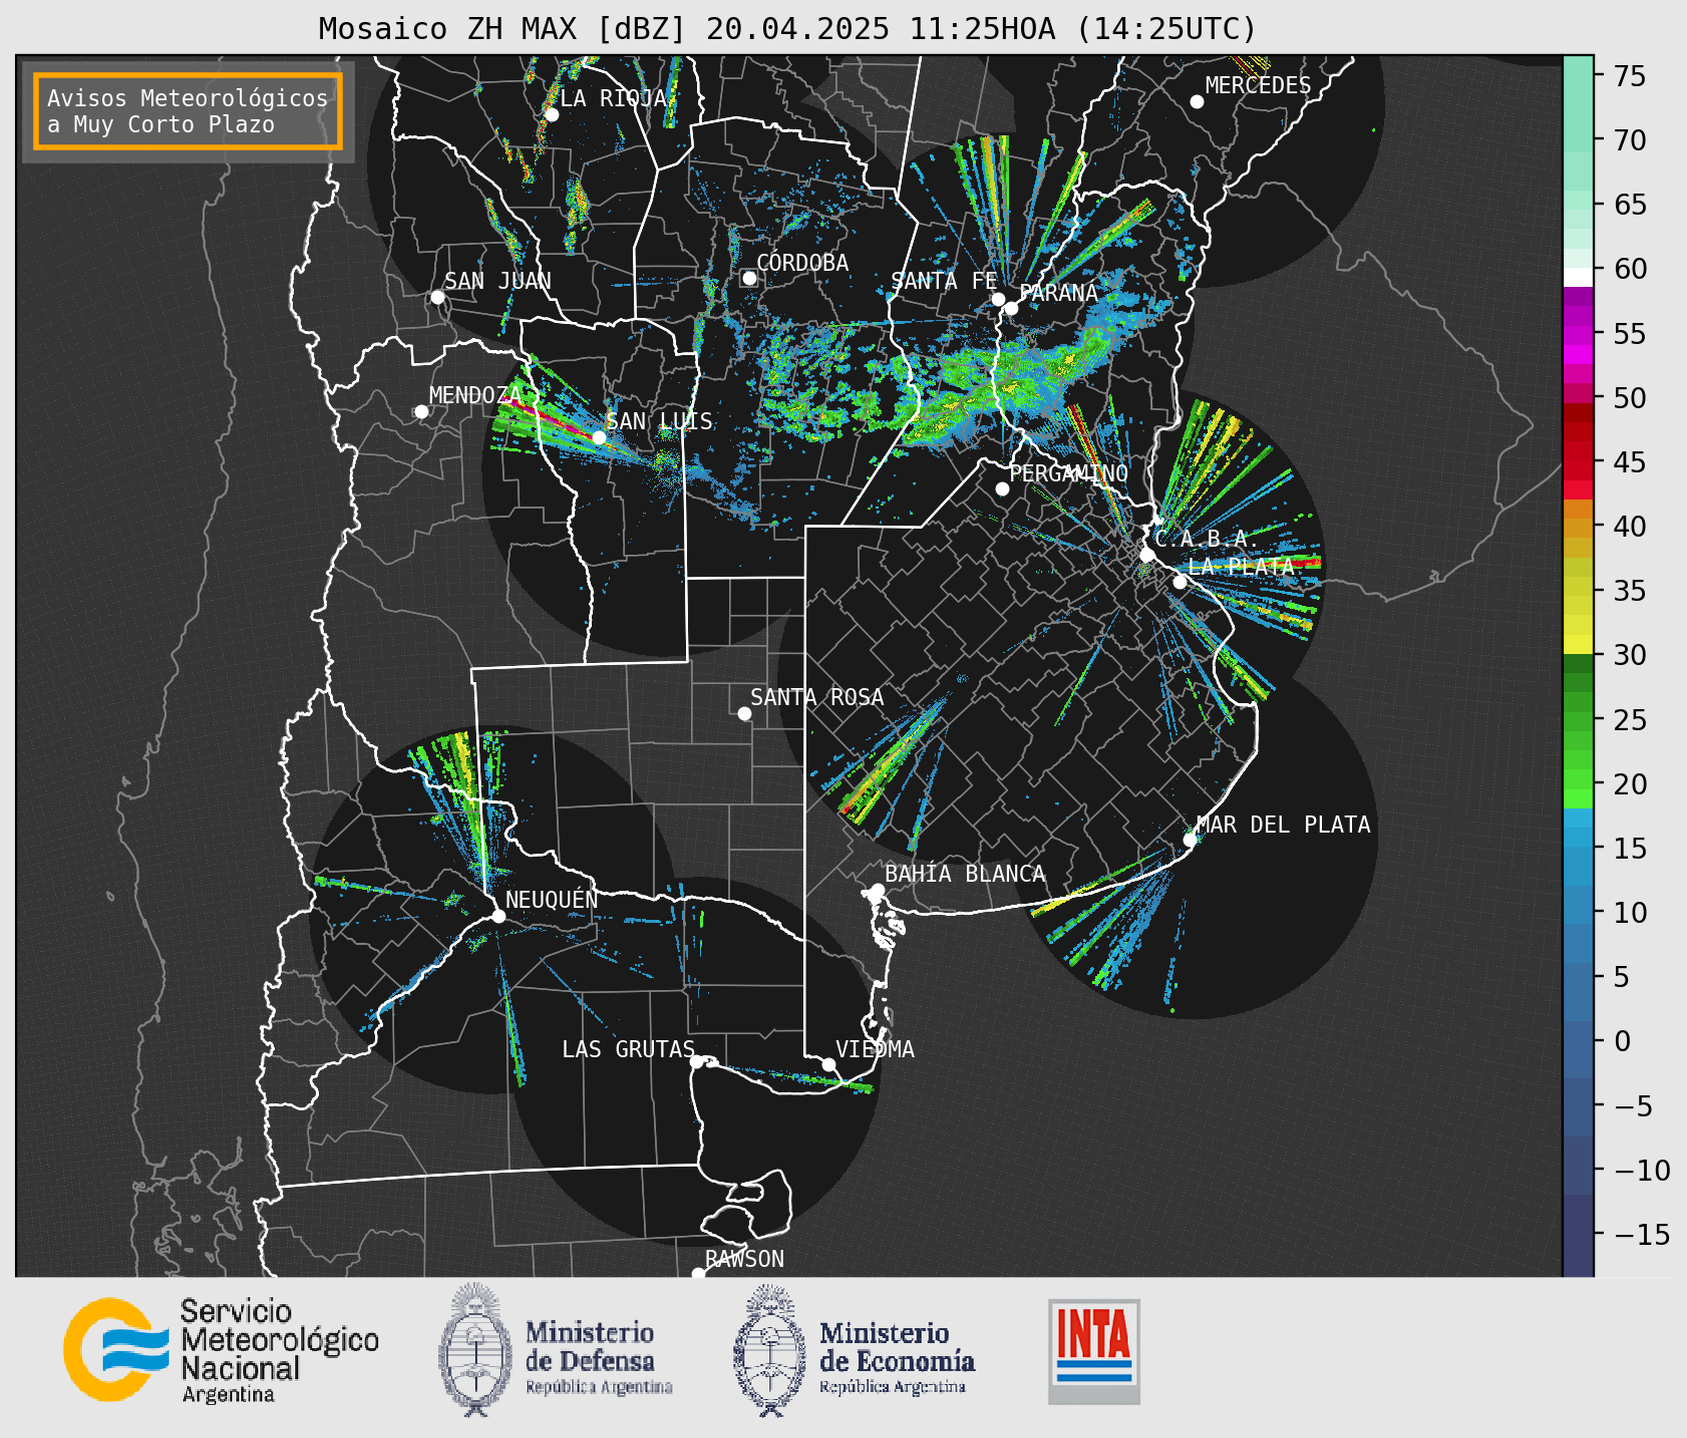Click the SANTA ROSA label text
The width and height of the screenshot is (1687, 1438).
[817, 697]
